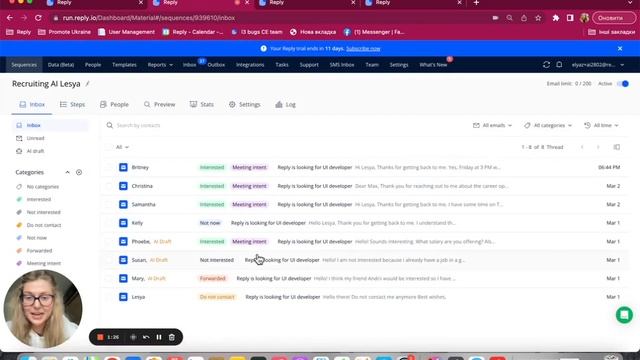Screen dimensions: 640x360
Task: Click the sync refresh icon in Reply navbar
Action: point(546,64)
